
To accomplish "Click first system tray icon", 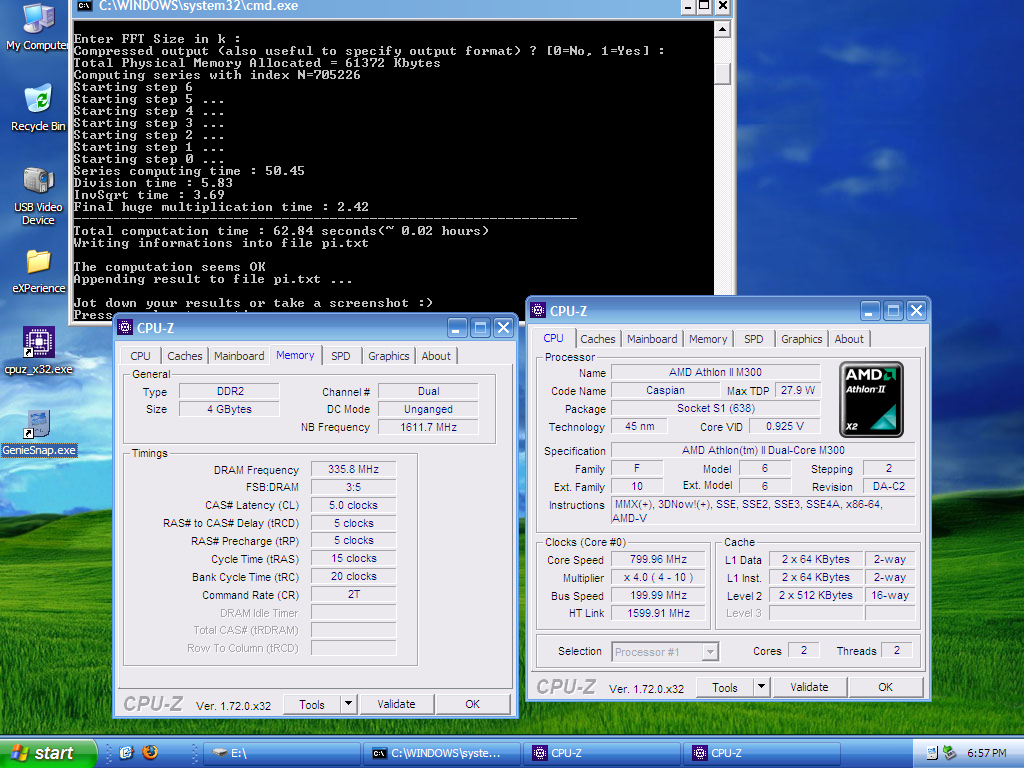I will [x=932, y=753].
